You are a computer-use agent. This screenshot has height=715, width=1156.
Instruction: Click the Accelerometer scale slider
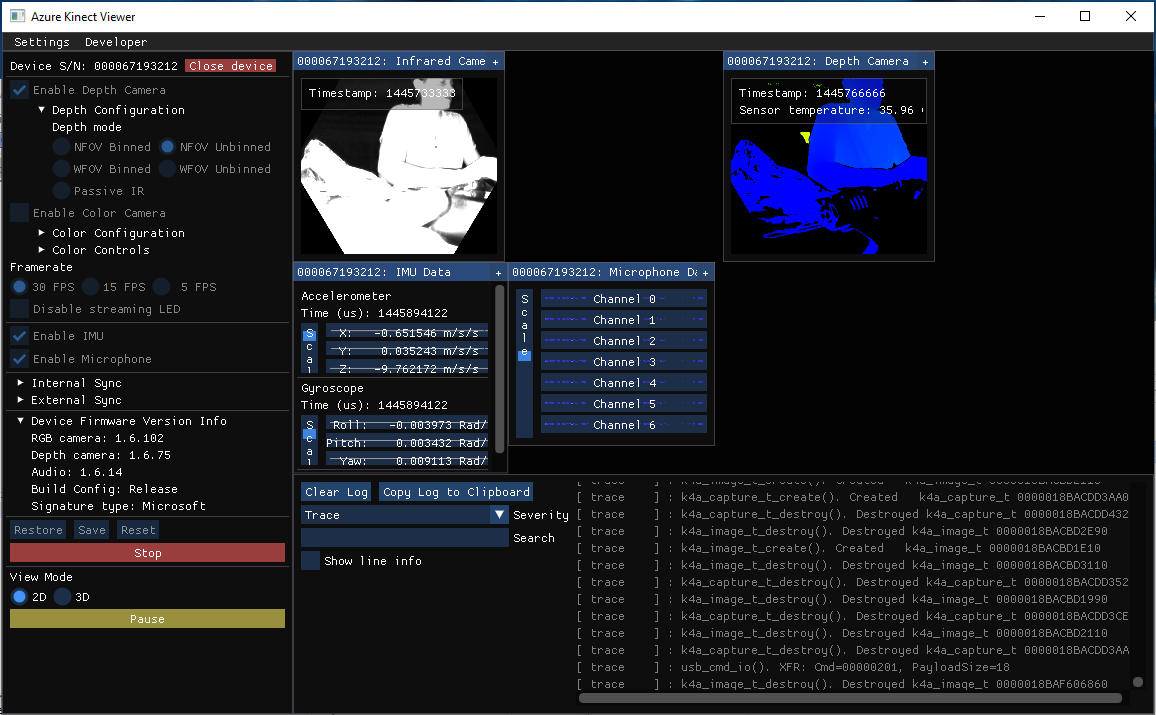[310, 349]
